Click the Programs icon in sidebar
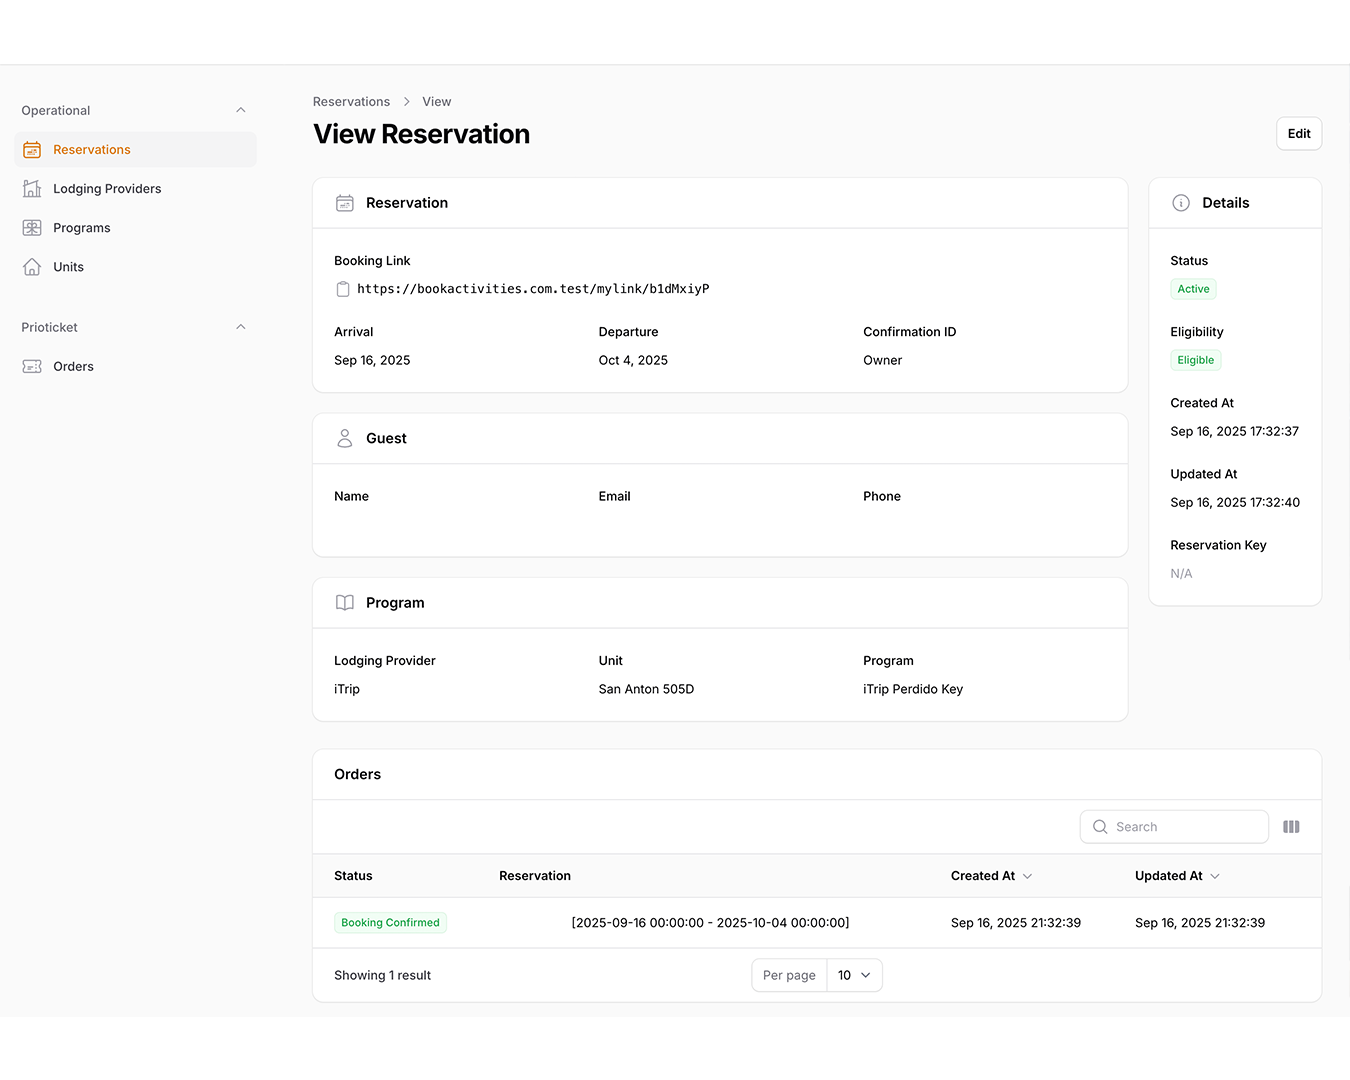 [32, 228]
